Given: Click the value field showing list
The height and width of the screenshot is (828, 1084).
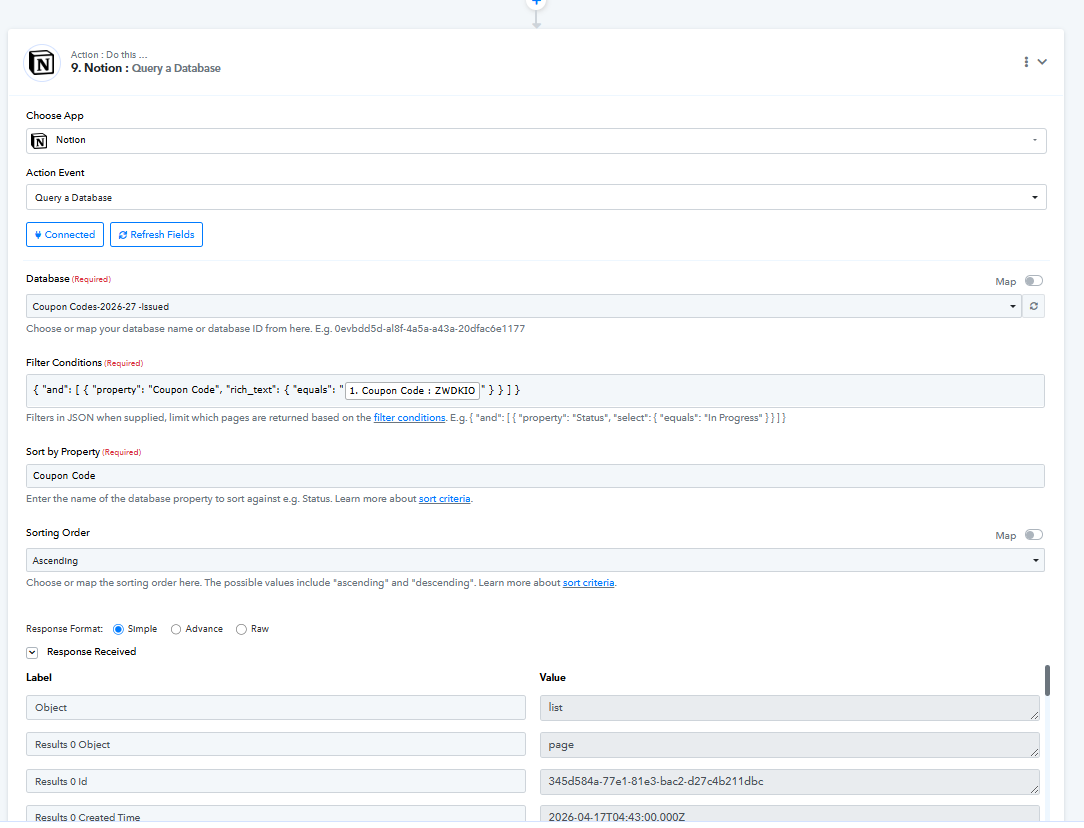Looking at the screenshot, I should pyautogui.click(x=789, y=708).
